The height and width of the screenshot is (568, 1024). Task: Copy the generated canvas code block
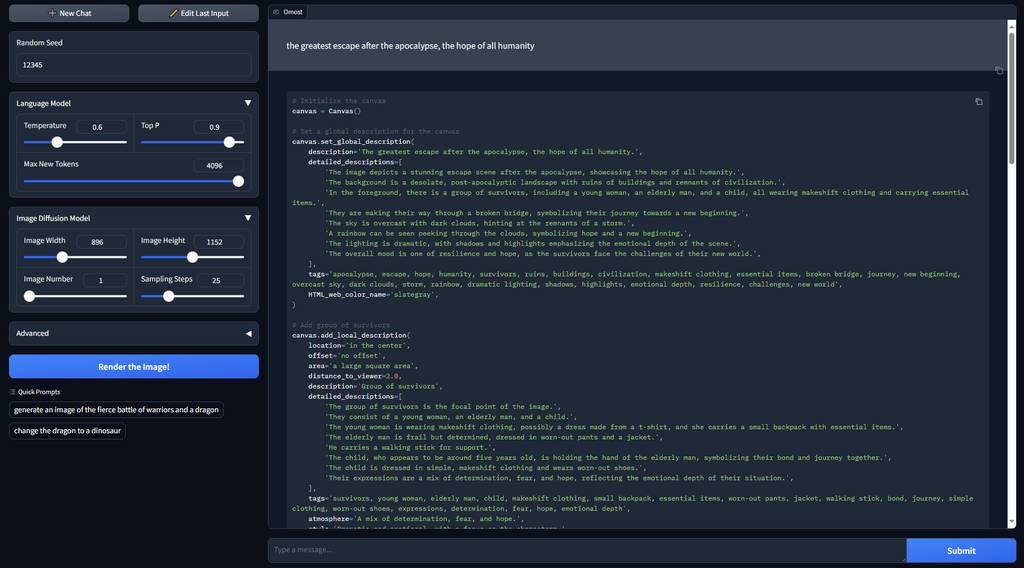(978, 102)
